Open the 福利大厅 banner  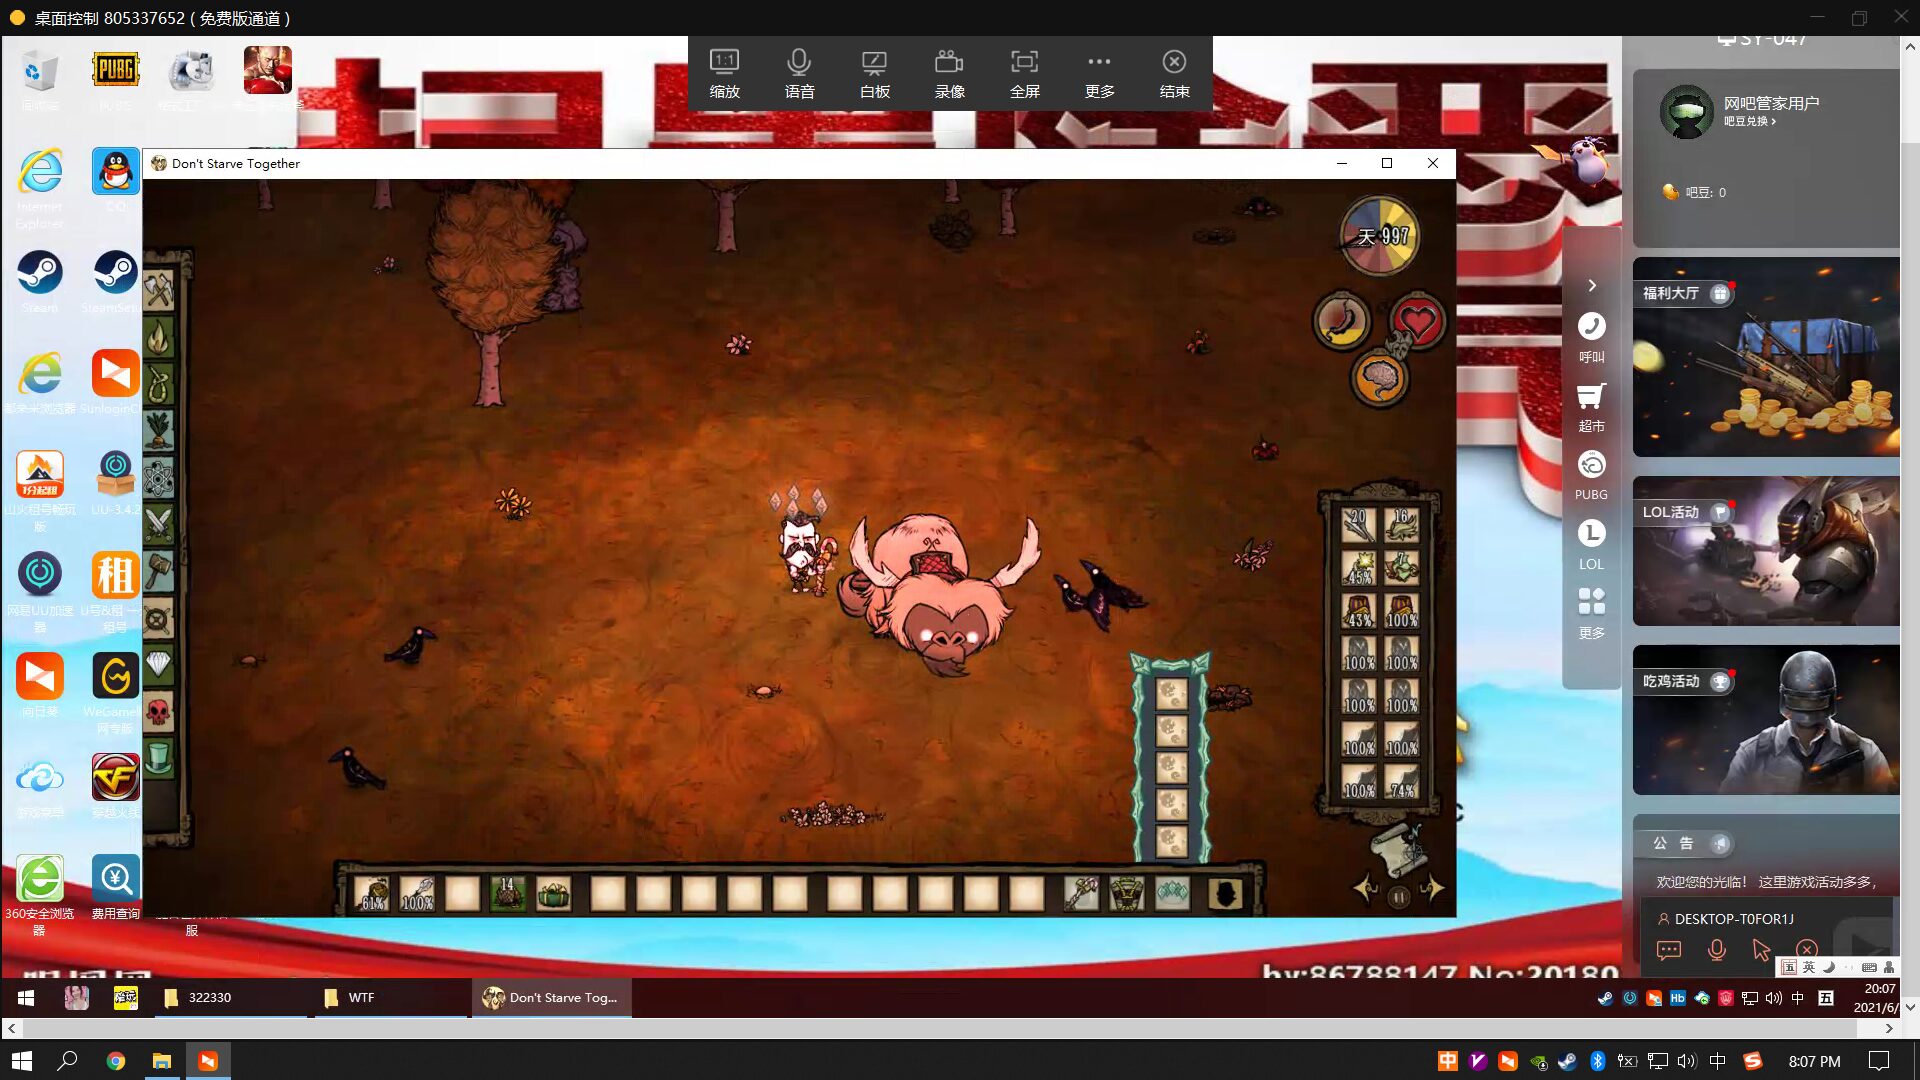[x=1766, y=357]
